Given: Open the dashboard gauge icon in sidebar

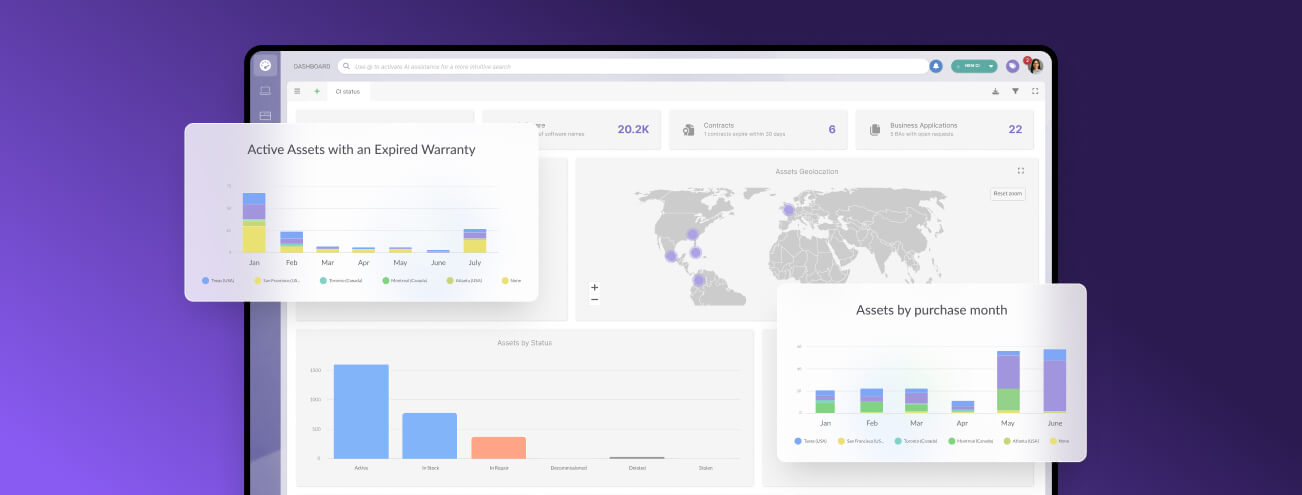Looking at the screenshot, I should 265,66.
